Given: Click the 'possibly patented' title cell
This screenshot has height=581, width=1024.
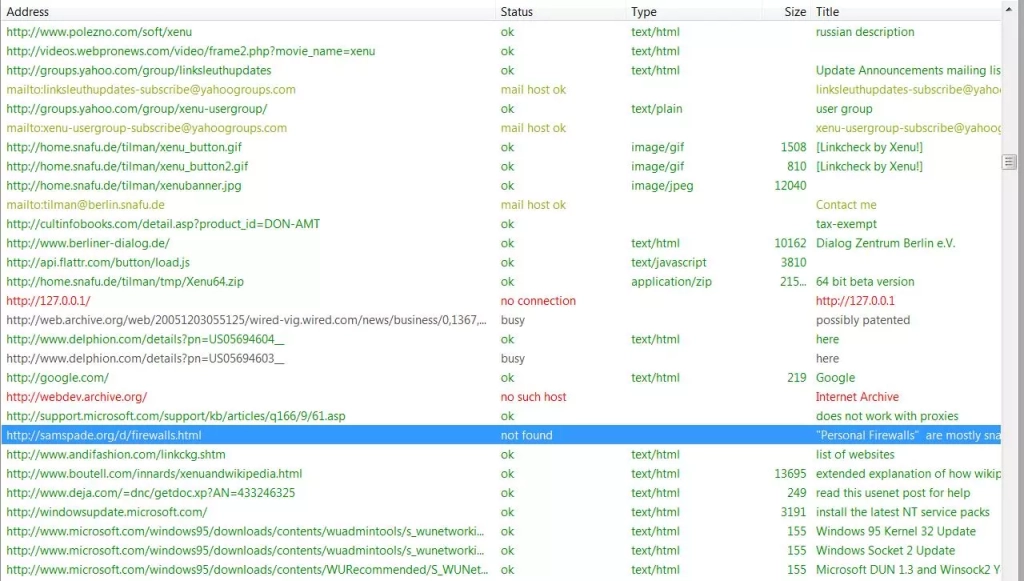Looking at the screenshot, I should coord(863,320).
